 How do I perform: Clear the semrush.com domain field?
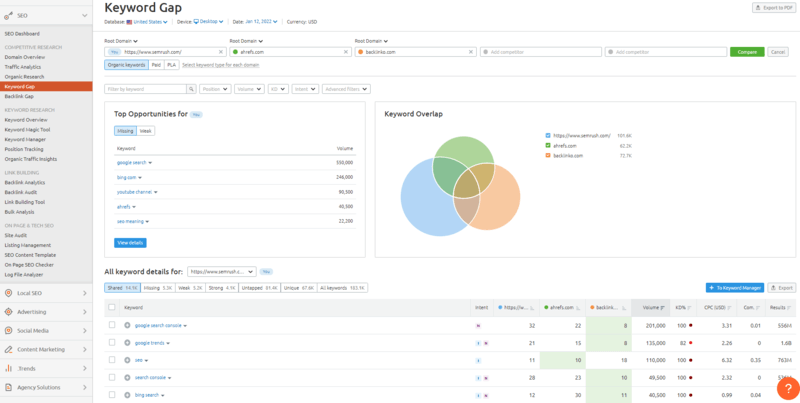220,52
